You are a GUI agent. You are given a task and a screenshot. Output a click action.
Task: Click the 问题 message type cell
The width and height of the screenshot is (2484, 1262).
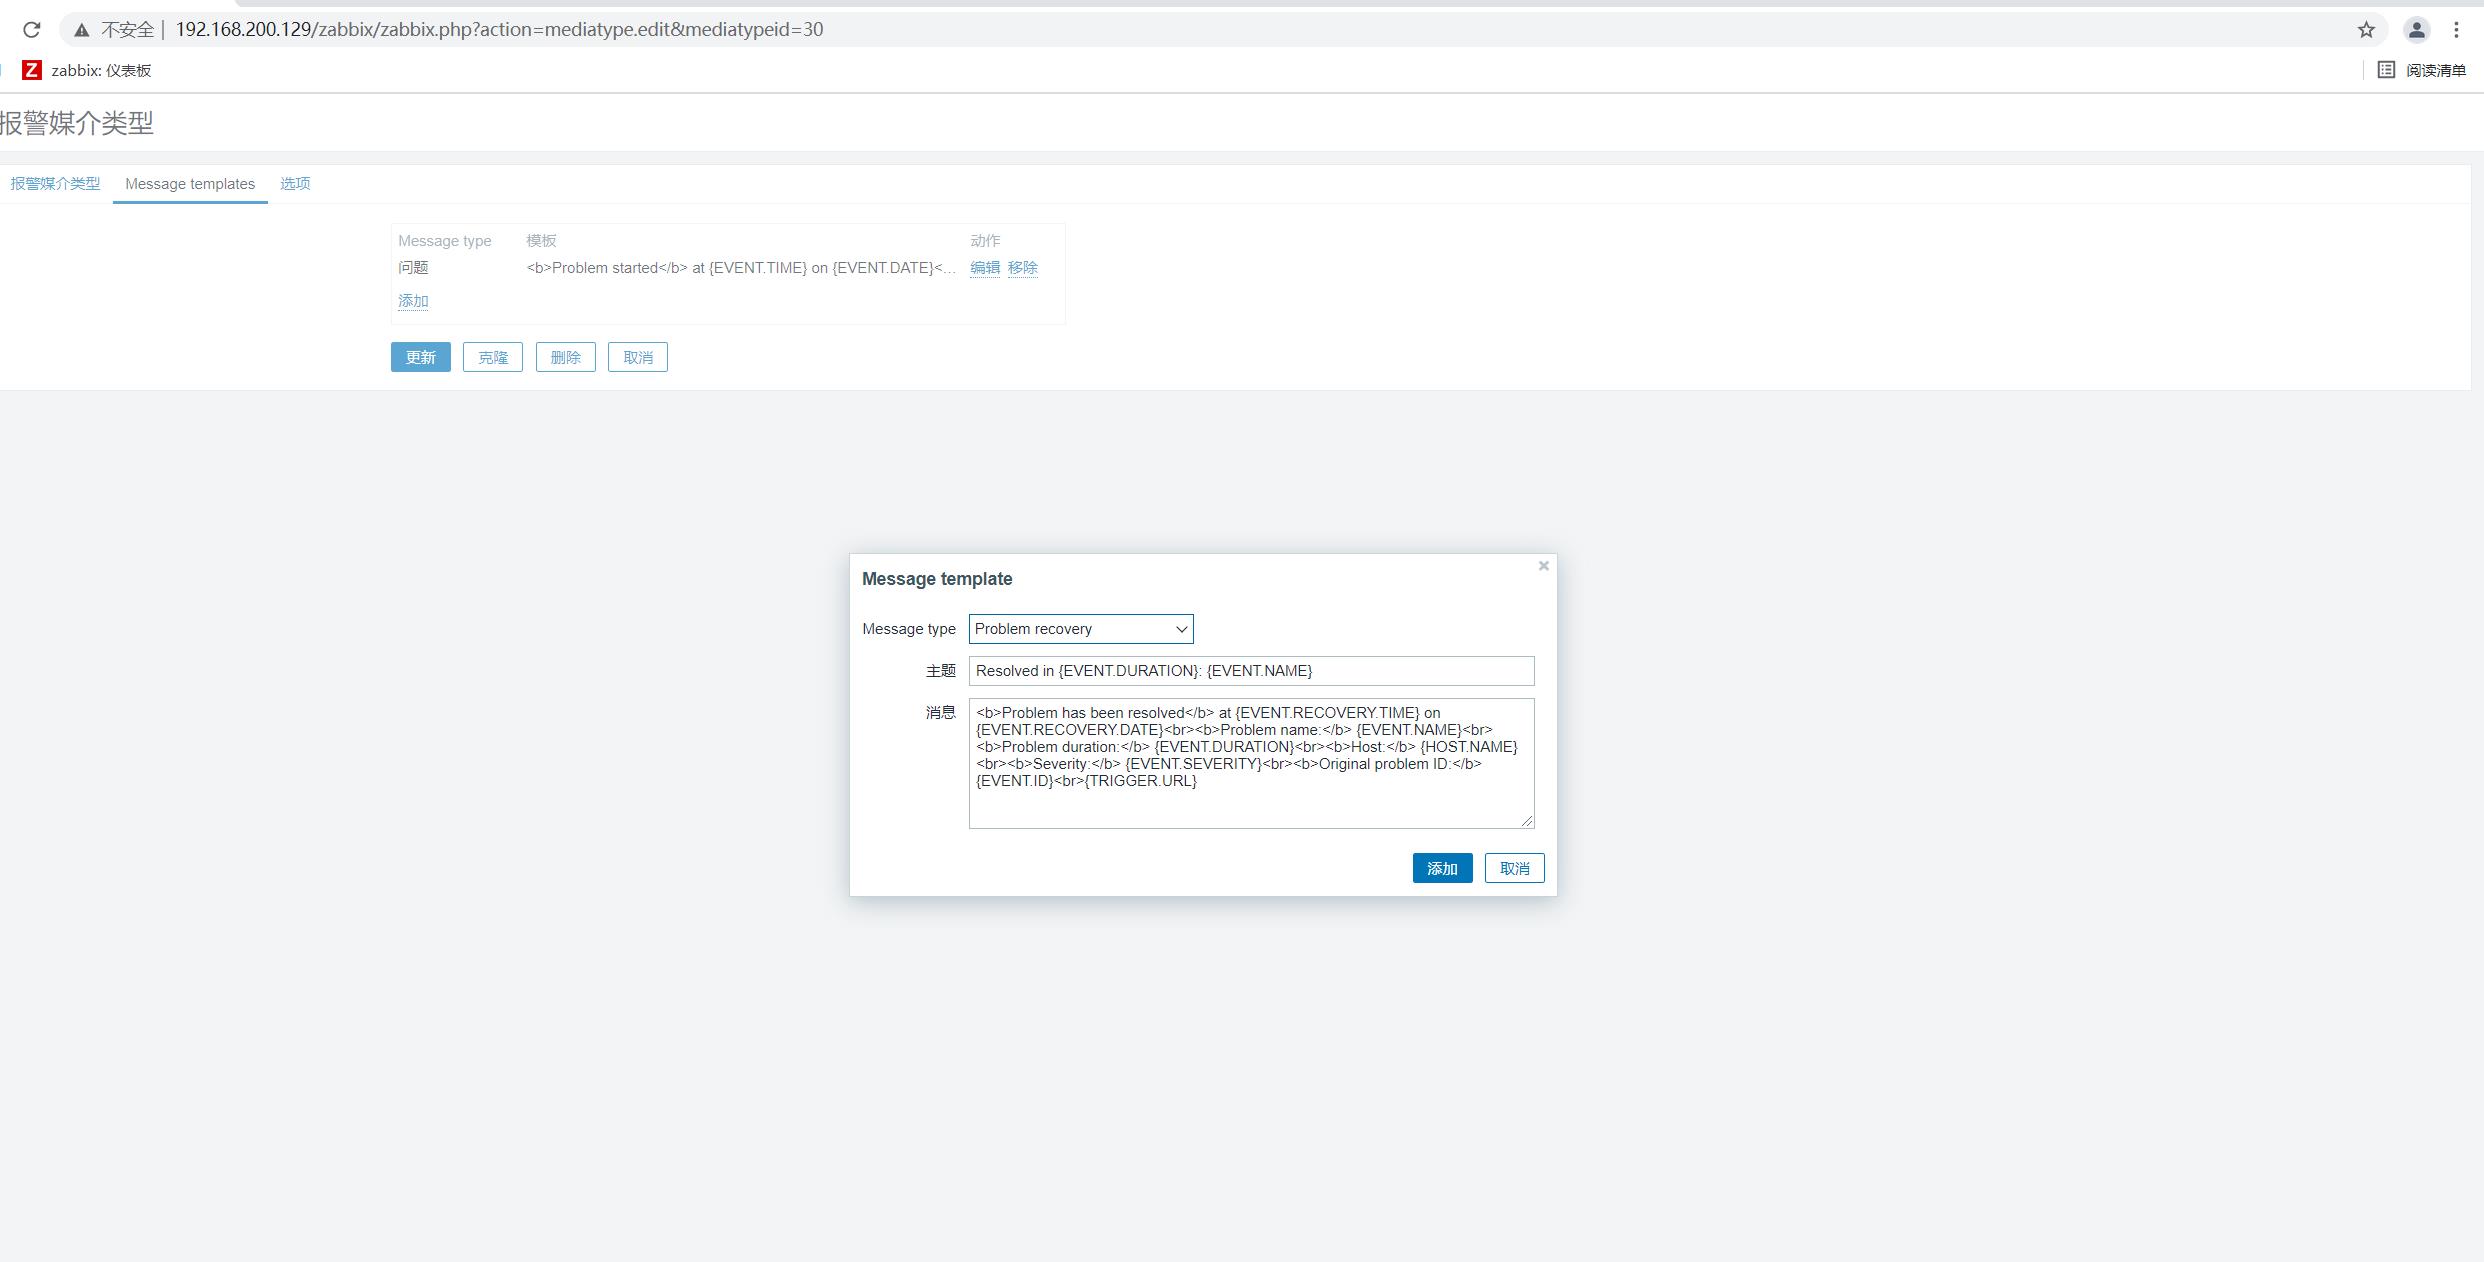point(413,268)
